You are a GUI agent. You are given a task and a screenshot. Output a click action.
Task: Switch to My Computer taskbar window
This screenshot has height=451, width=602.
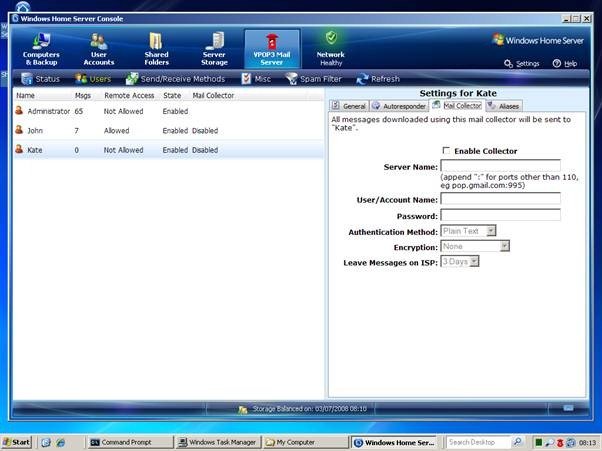click(306, 443)
